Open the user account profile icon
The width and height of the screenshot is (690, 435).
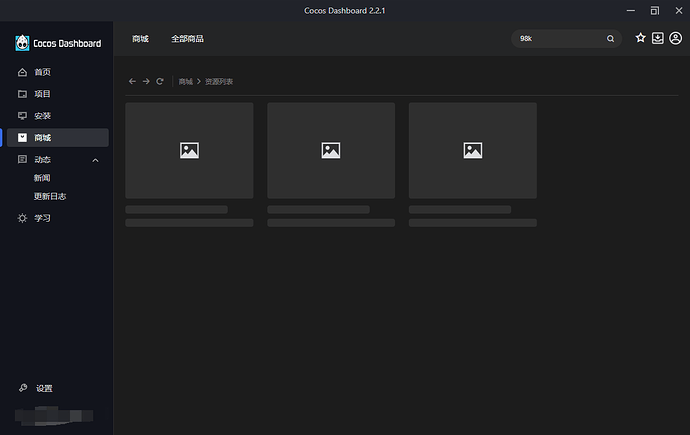[675, 38]
